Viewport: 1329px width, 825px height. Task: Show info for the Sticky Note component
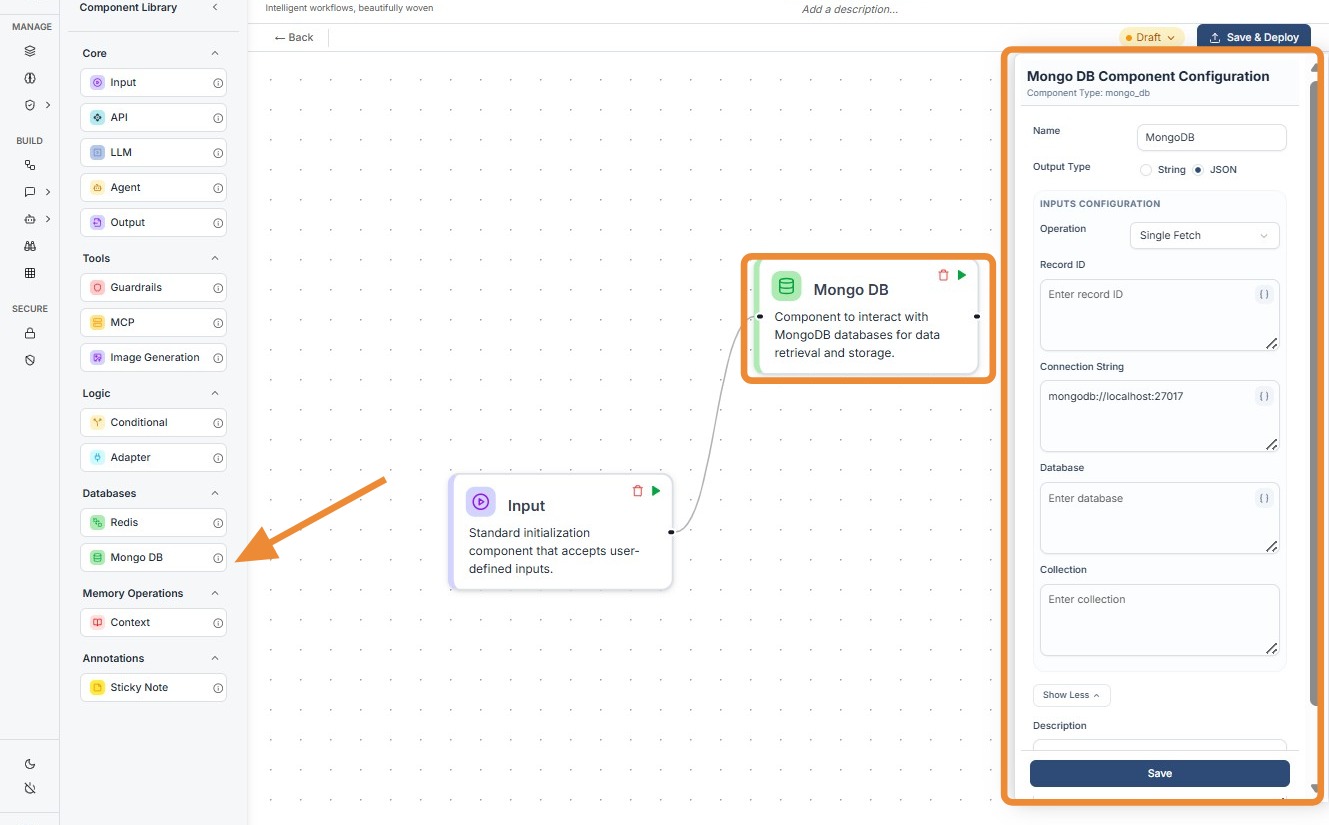(x=218, y=688)
